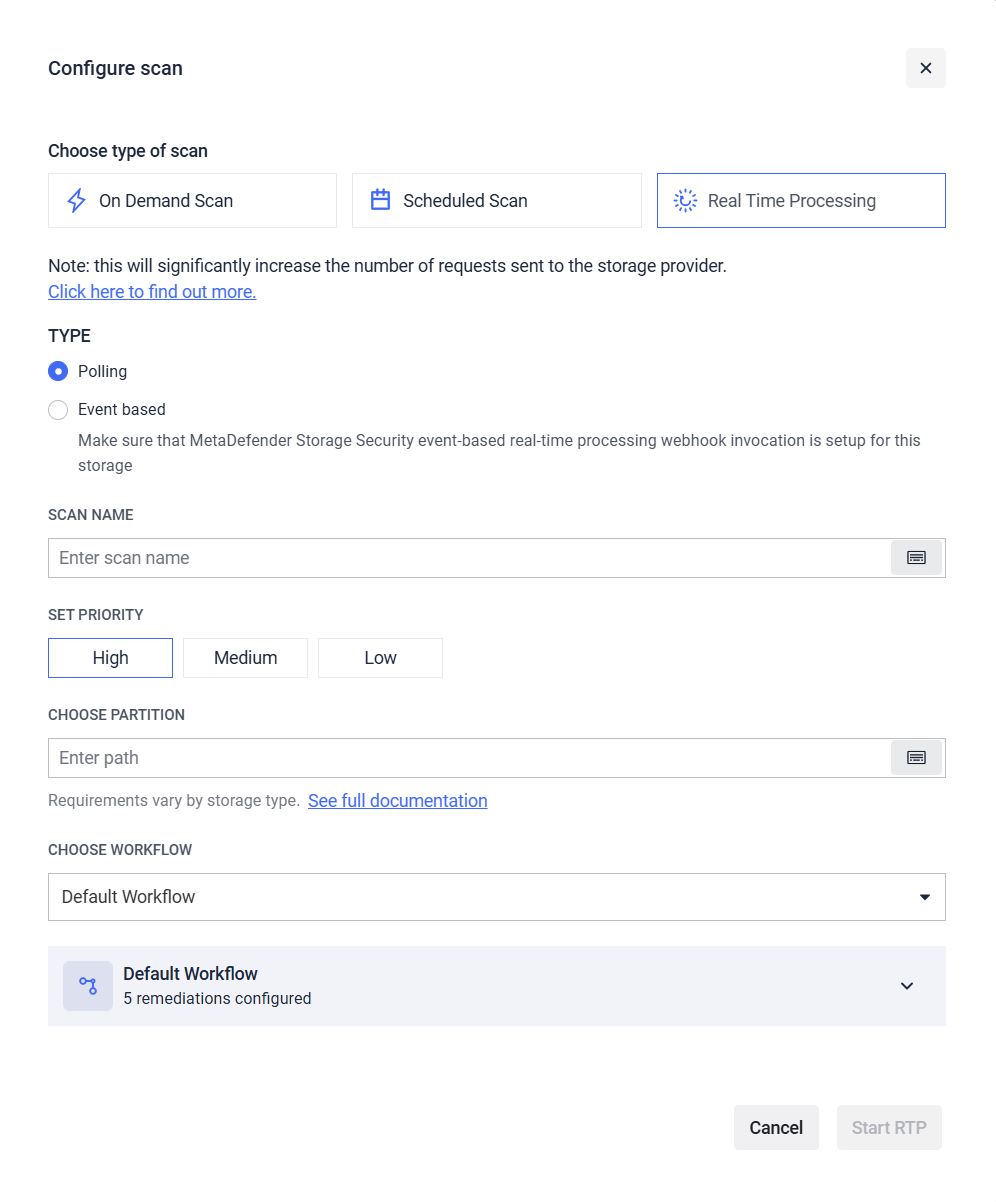Open the "Click here to find out more" link
The height and width of the screenshot is (1202, 996).
(x=152, y=292)
